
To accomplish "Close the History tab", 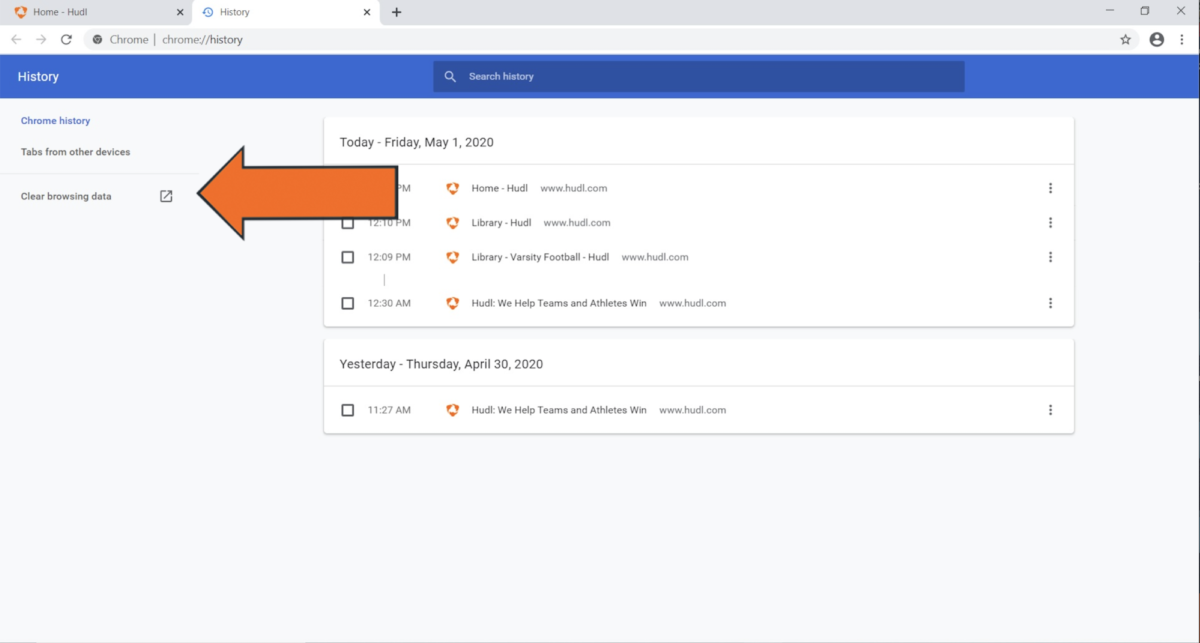I will [367, 12].
